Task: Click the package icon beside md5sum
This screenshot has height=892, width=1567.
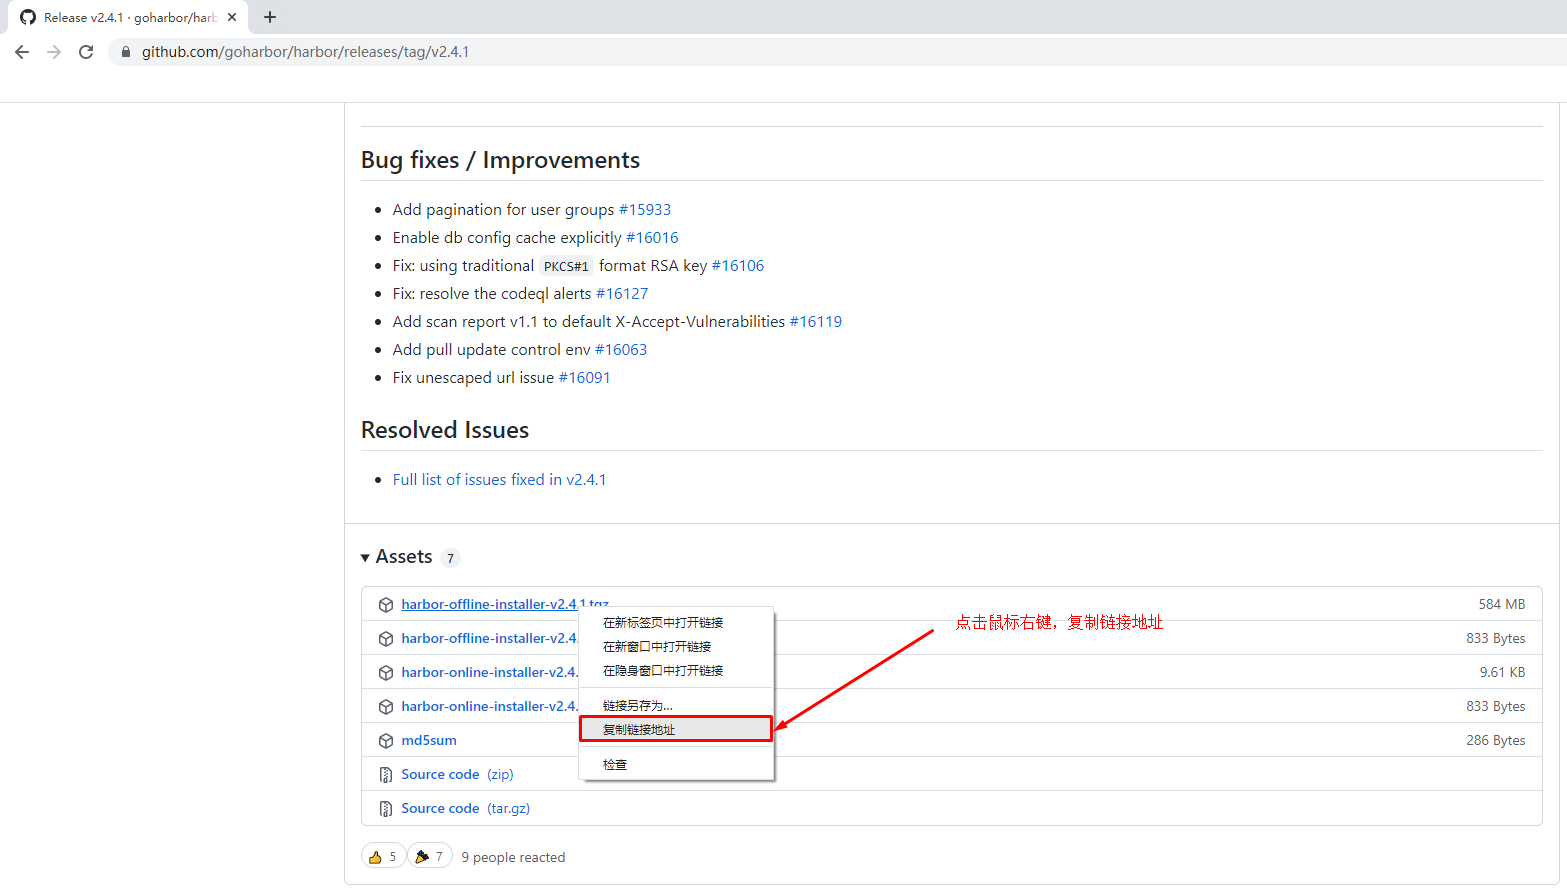Action: pyautogui.click(x=386, y=741)
